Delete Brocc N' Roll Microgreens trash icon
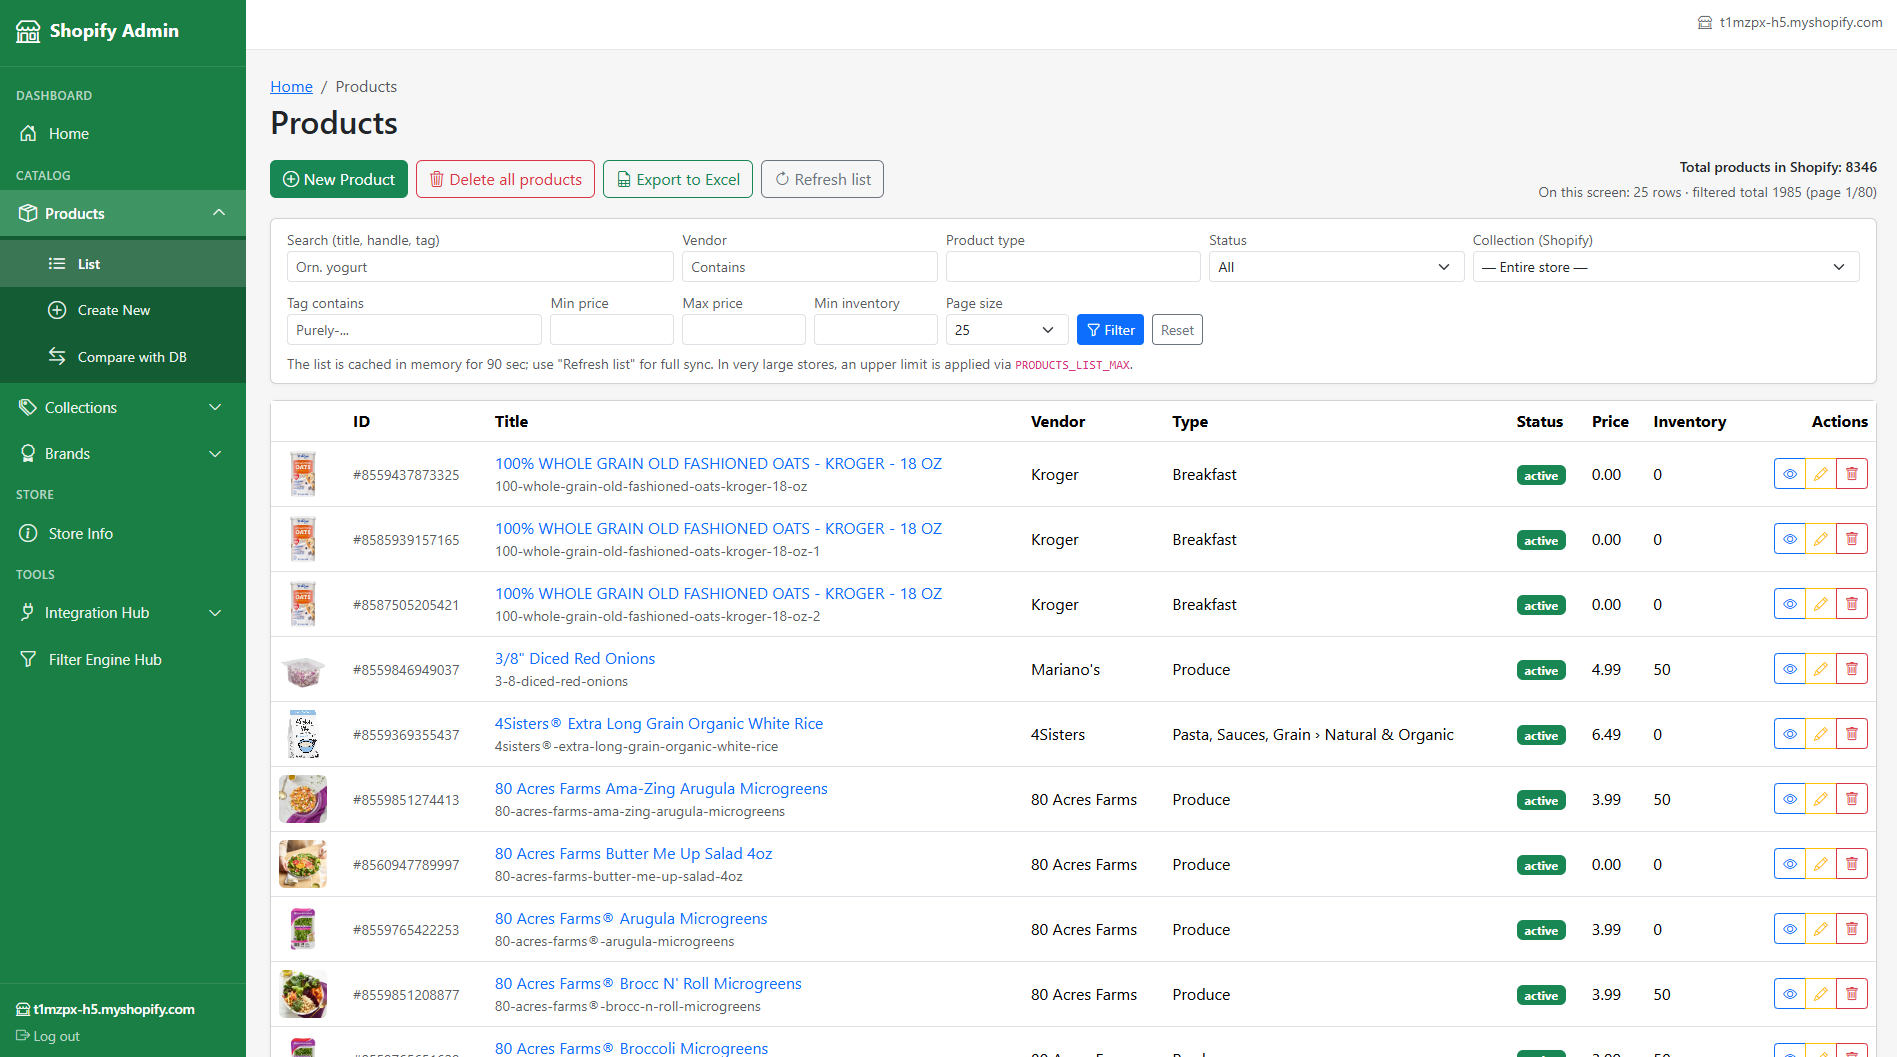 (1852, 994)
